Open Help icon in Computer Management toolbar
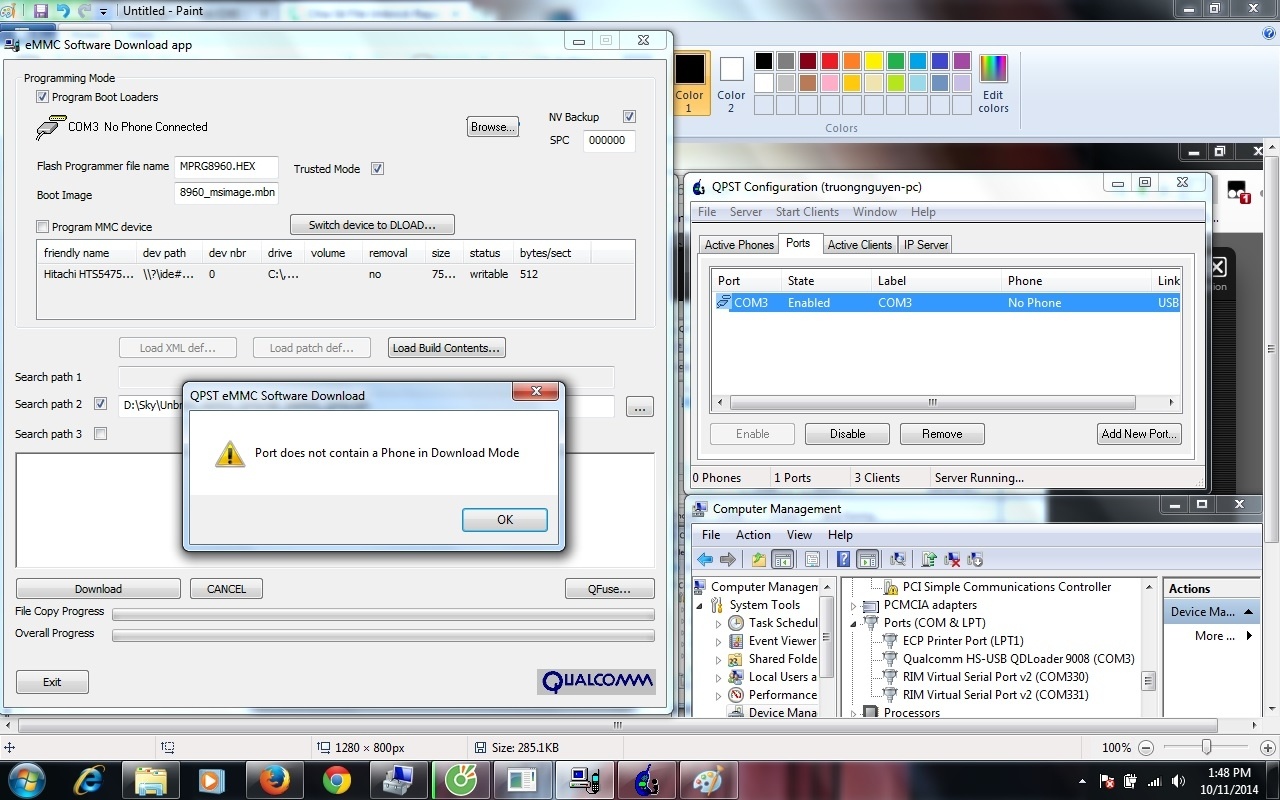Screen dimensions: 1280x800 (843, 560)
